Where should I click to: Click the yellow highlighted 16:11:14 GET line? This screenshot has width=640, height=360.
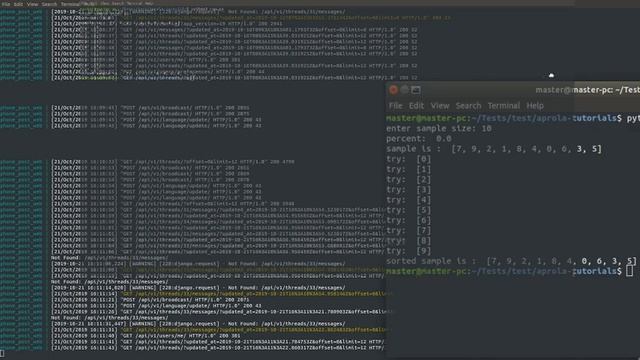pos(218,294)
